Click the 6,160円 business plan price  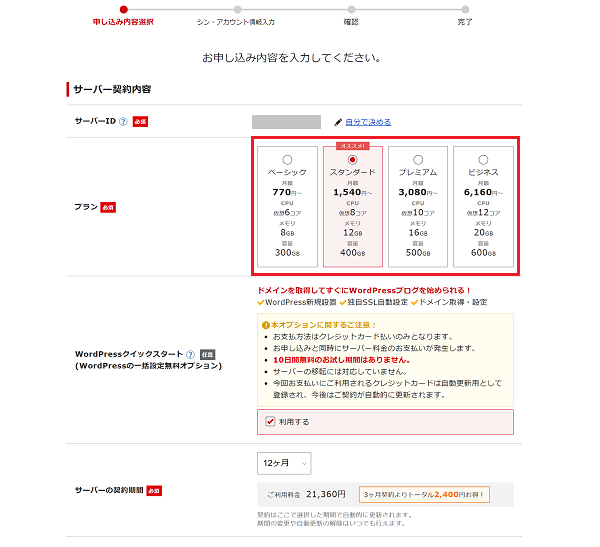483,192
